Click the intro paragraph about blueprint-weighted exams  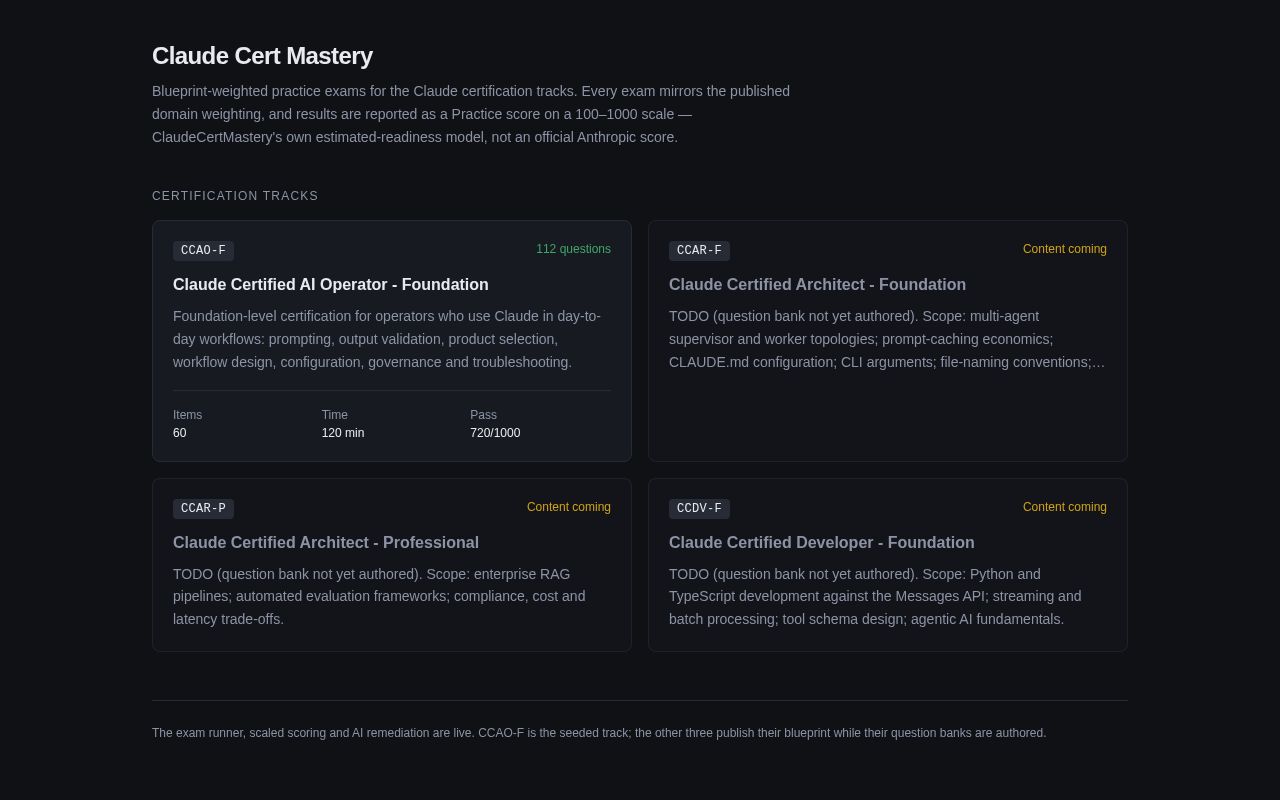(x=471, y=114)
